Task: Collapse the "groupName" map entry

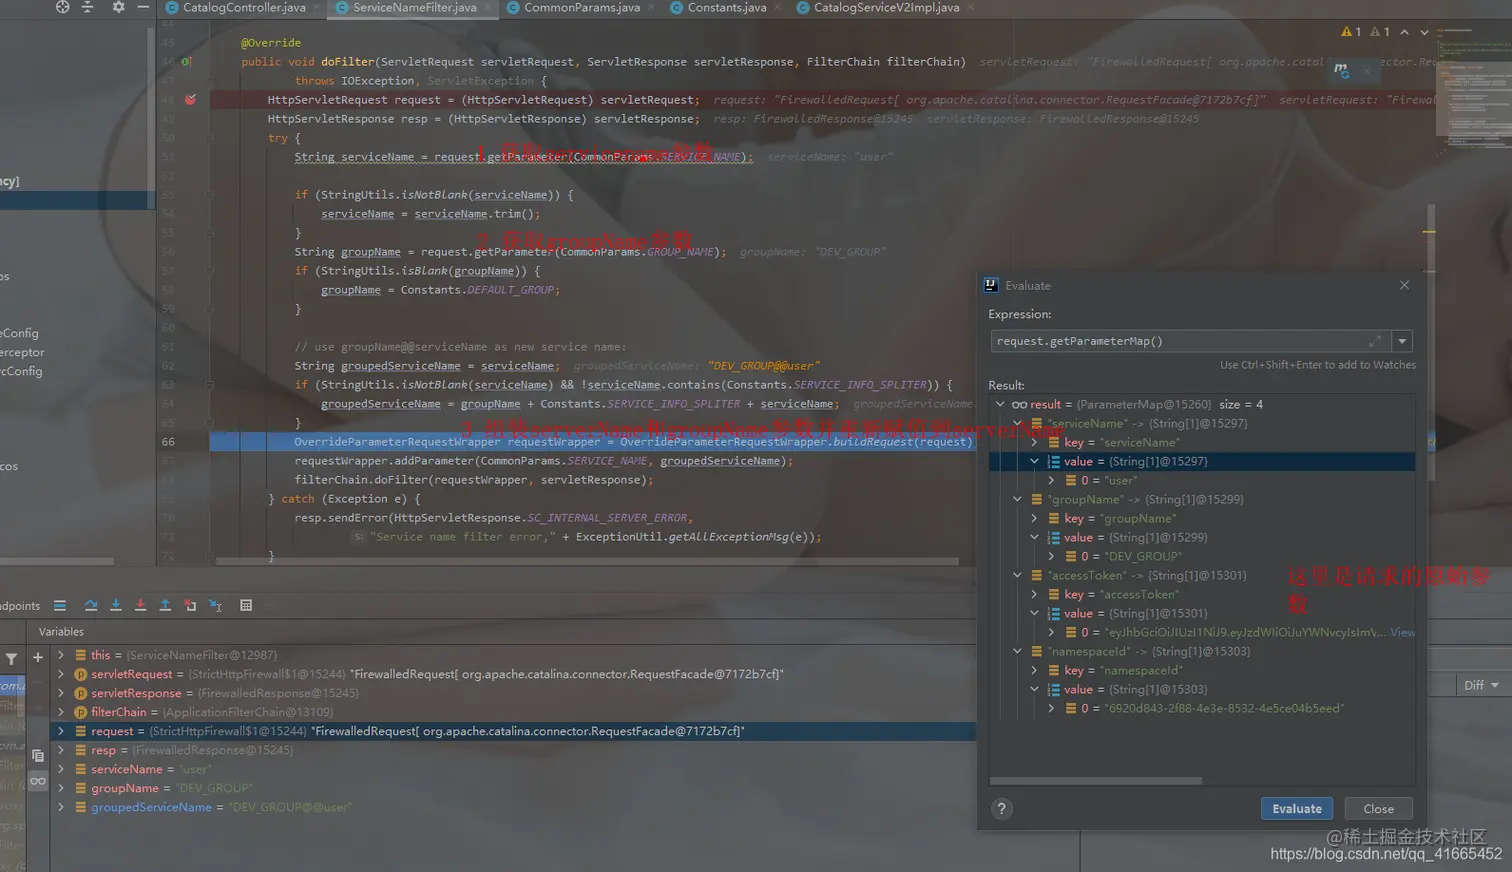Action: pyautogui.click(x=1017, y=499)
